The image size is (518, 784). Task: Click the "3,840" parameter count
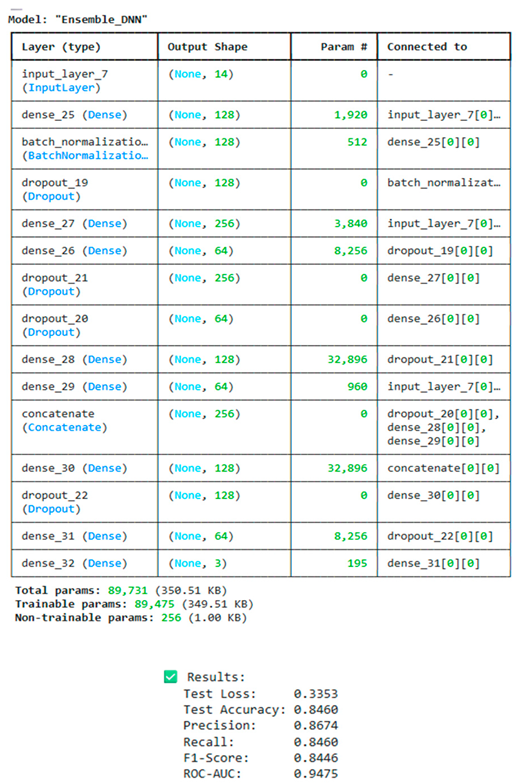click(350, 224)
